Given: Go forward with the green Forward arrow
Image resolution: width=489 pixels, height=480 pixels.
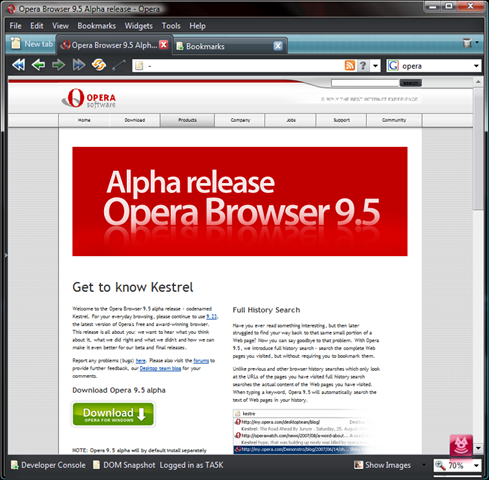Looking at the screenshot, I should 59,65.
